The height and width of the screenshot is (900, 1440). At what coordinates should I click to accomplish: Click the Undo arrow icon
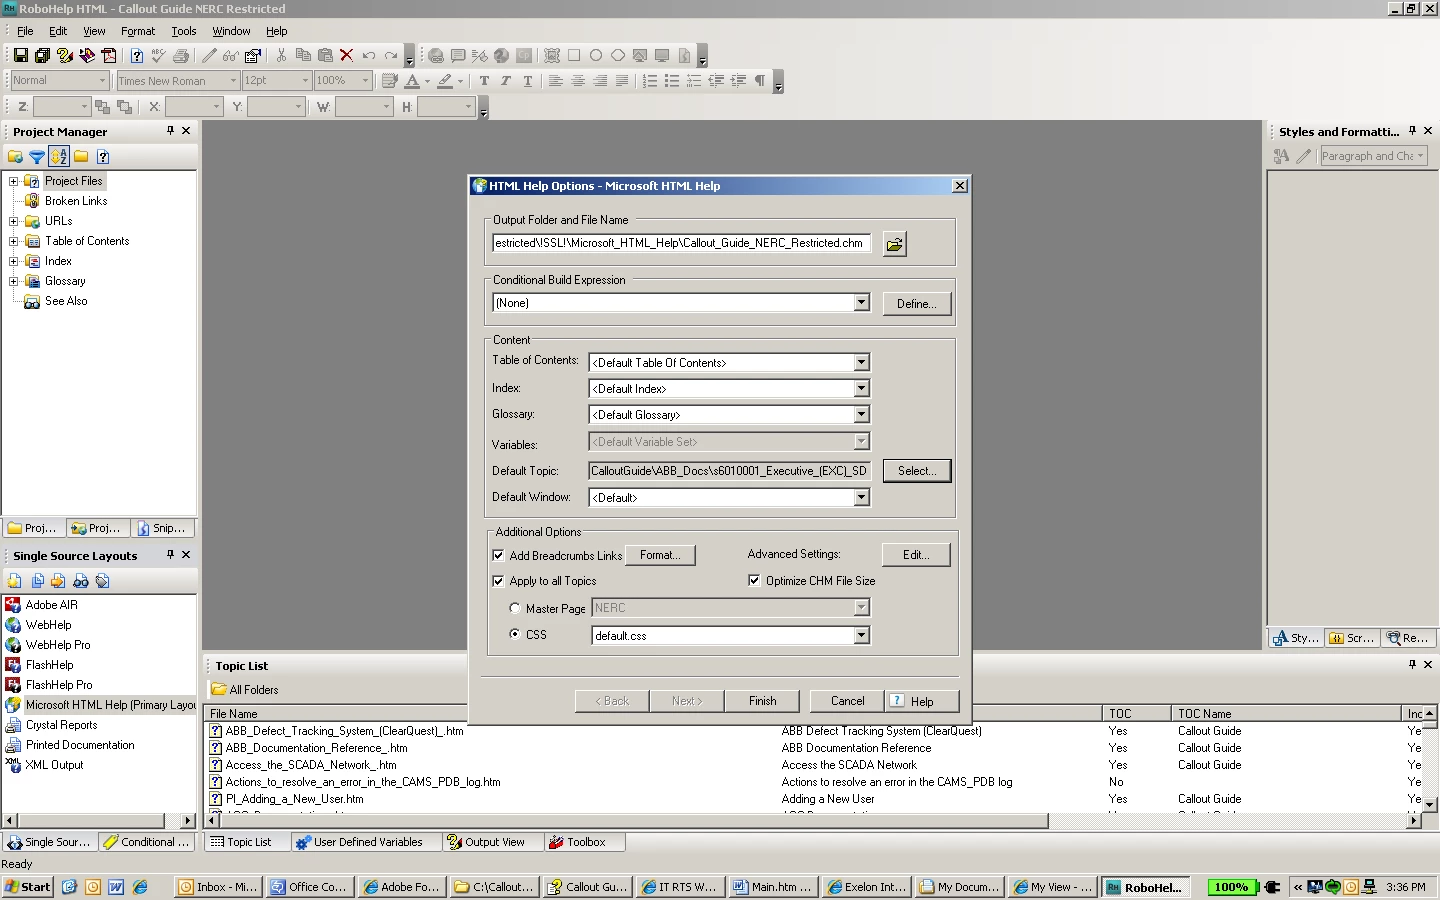(369, 56)
